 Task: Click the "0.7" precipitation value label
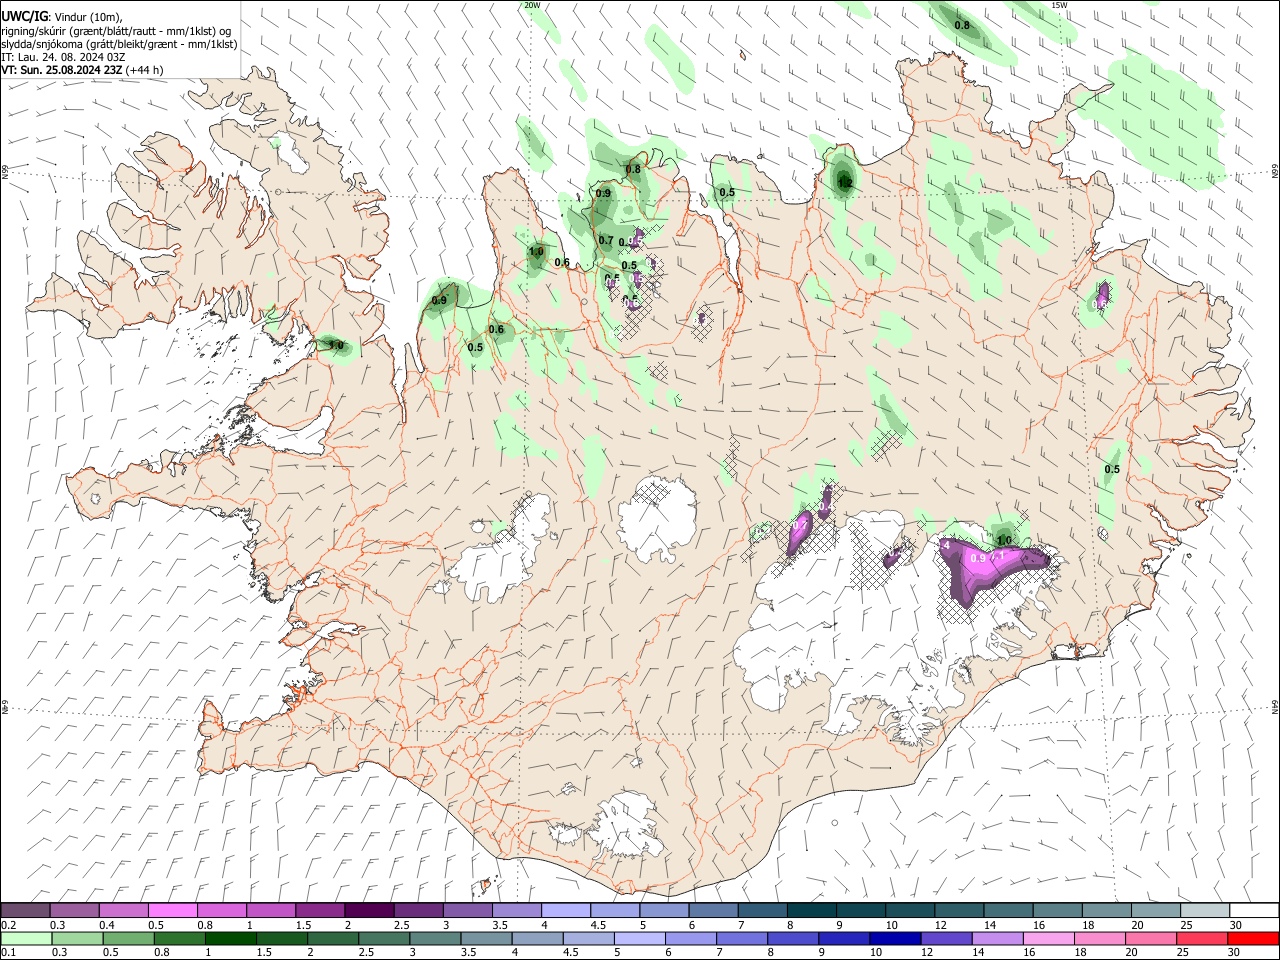tap(606, 240)
